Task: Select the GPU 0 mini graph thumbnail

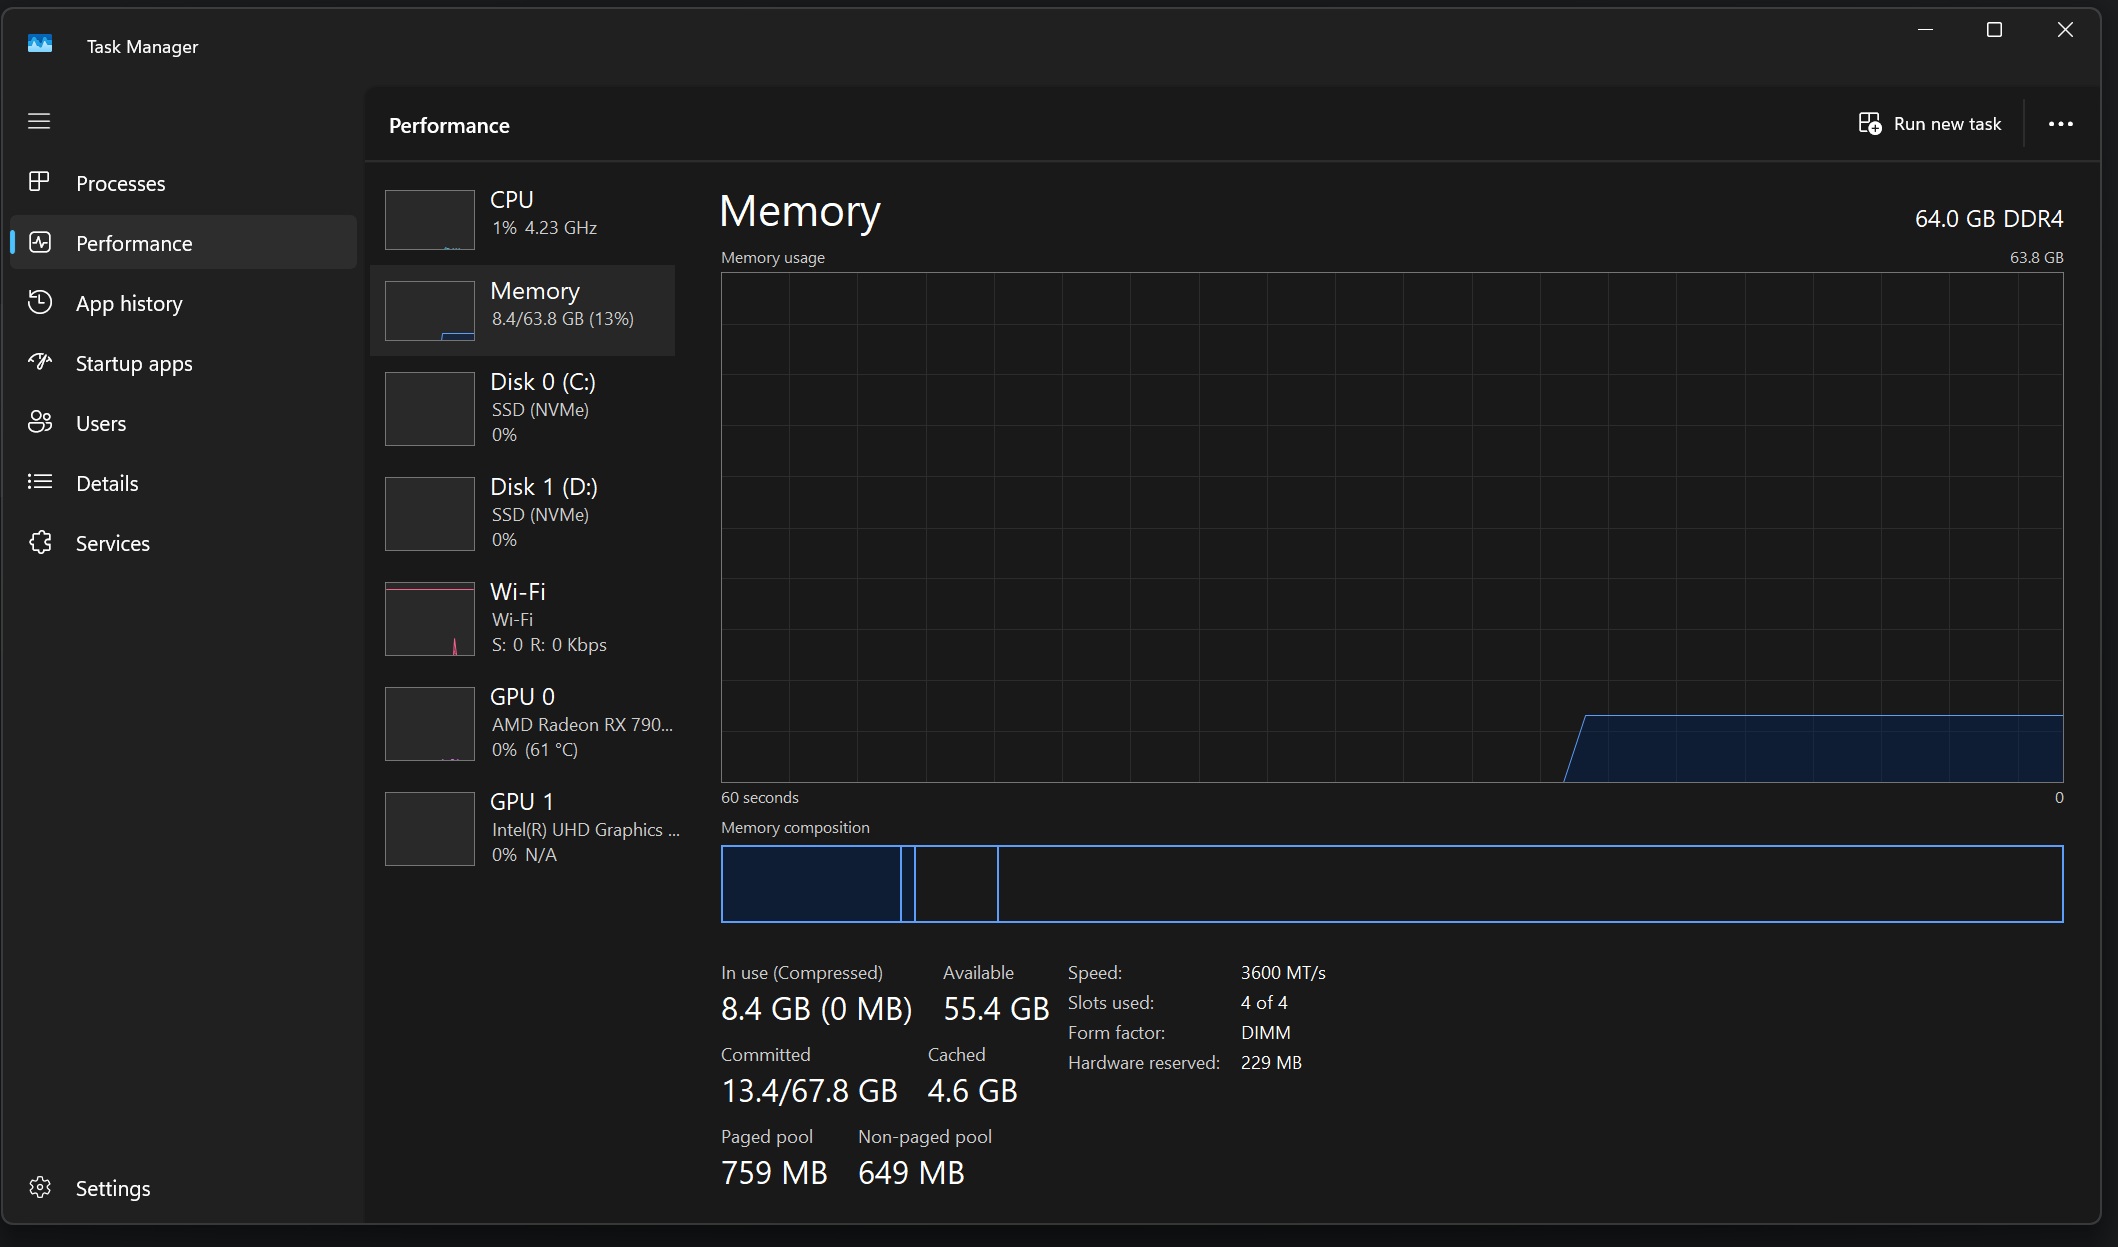Action: [x=430, y=724]
